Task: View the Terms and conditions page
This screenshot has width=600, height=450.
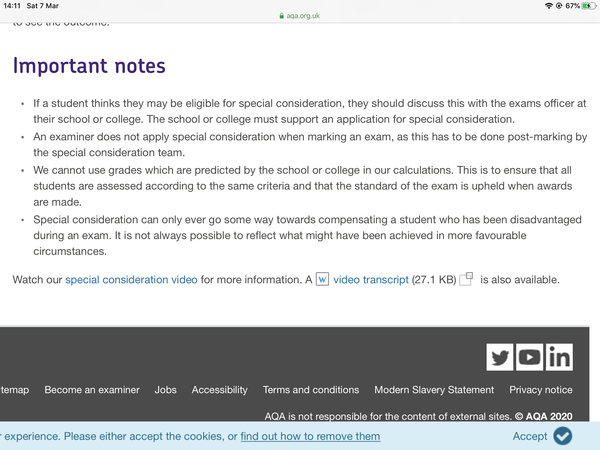Action: click(310, 390)
